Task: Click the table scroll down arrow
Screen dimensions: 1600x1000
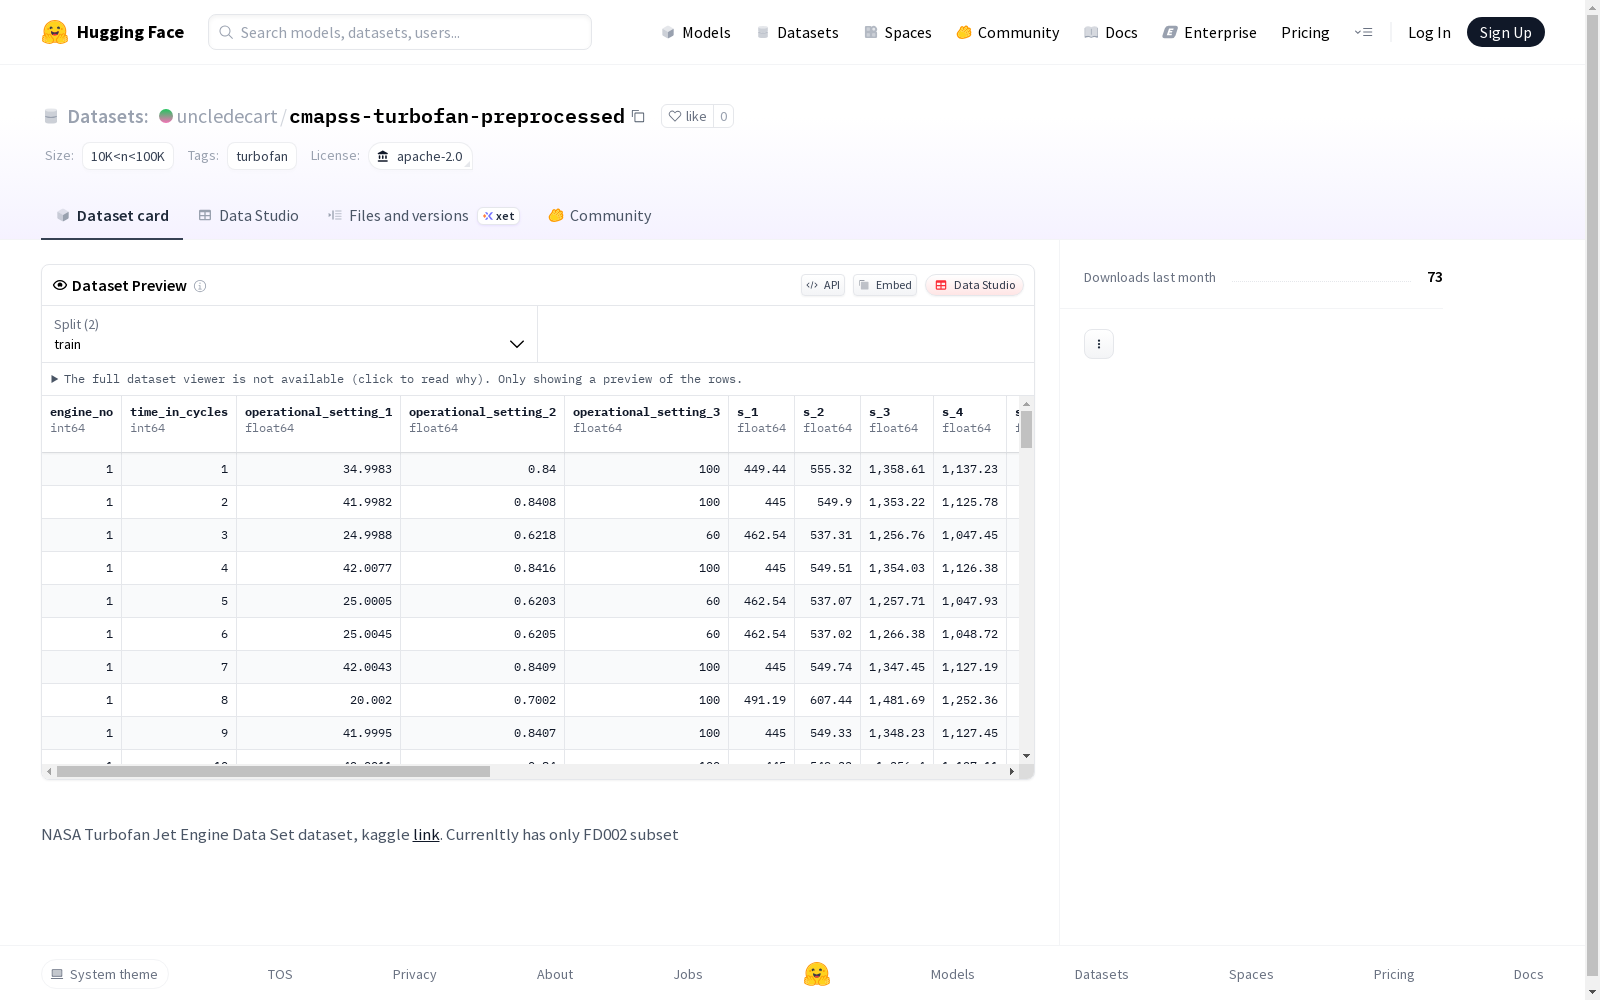Action: [x=1026, y=756]
